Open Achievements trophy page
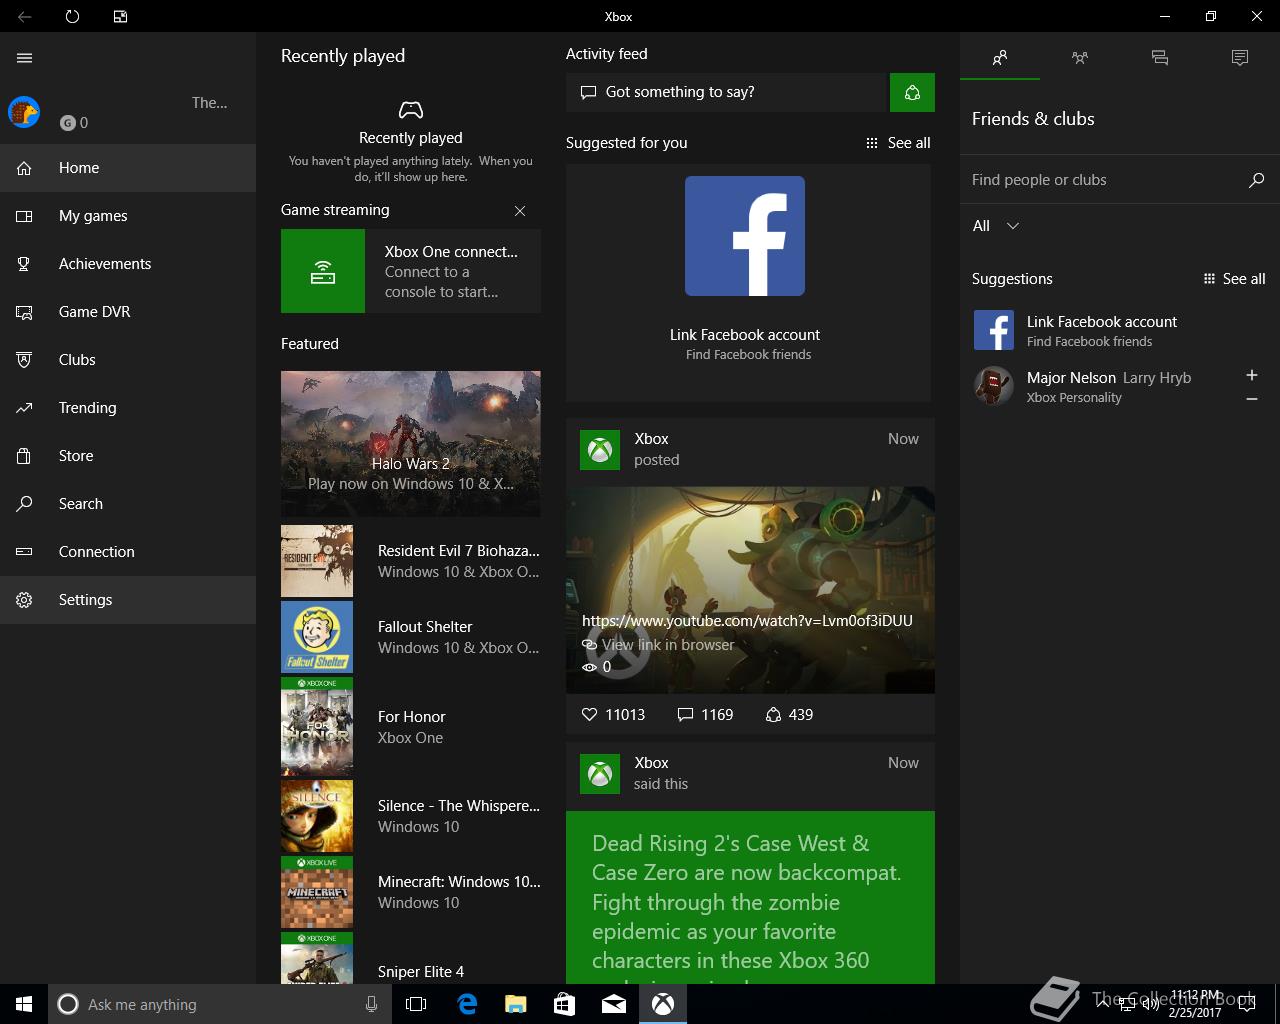The image size is (1280, 1024). [128, 264]
